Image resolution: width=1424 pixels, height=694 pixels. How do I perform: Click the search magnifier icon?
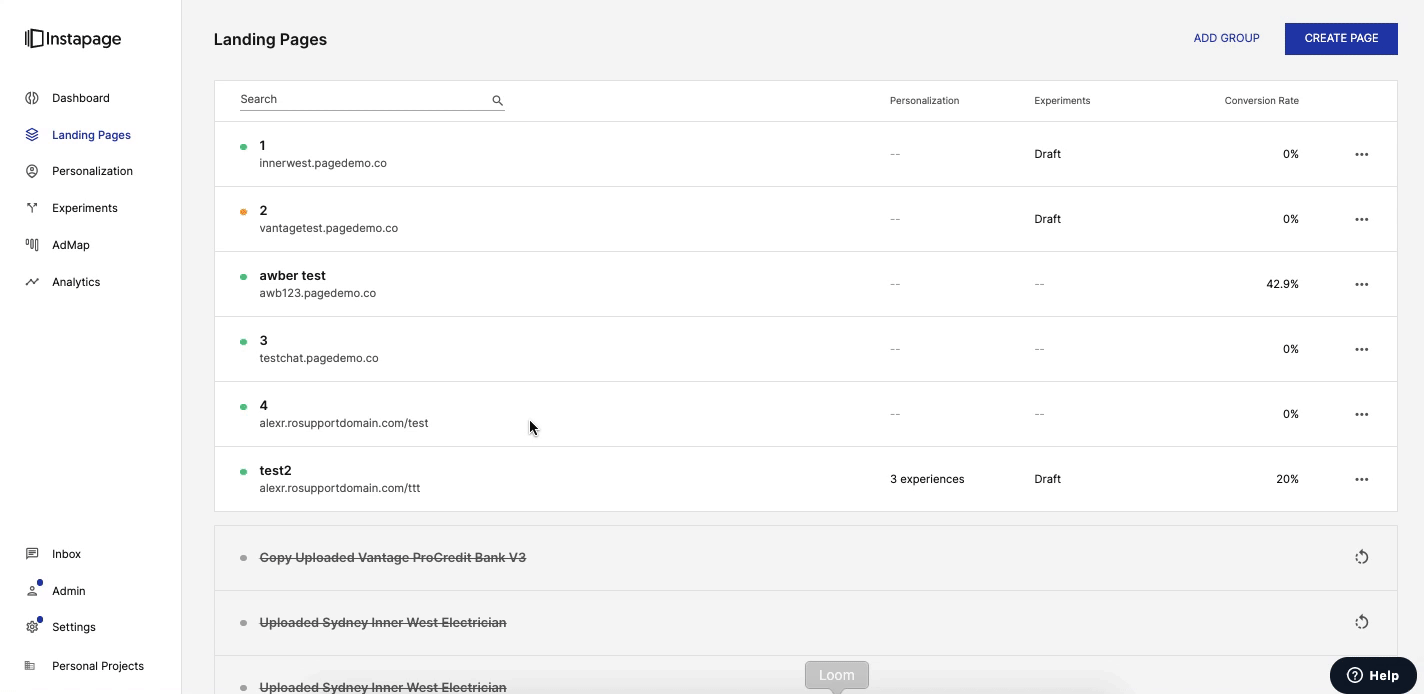click(x=497, y=101)
